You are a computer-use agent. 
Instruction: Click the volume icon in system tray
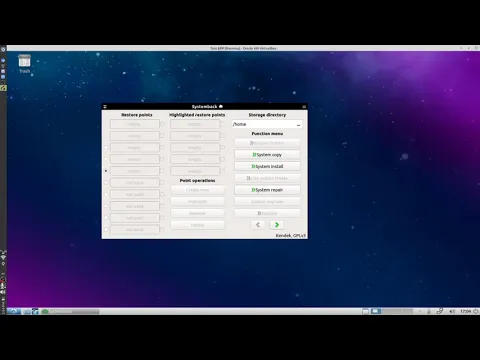point(452,311)
